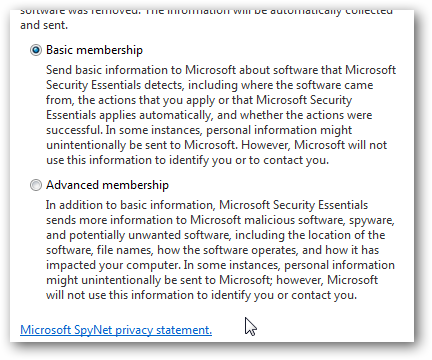Click the line "use this information to identify you"
432x360 pixels.
[x=187, y=160]
